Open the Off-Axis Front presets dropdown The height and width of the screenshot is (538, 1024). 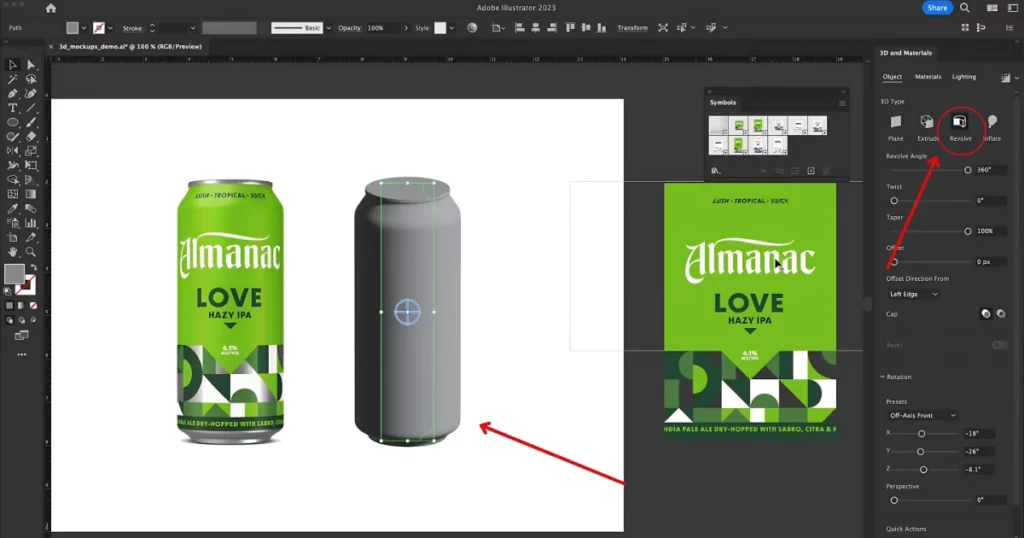pyautogui.click(x=922, y=415)
